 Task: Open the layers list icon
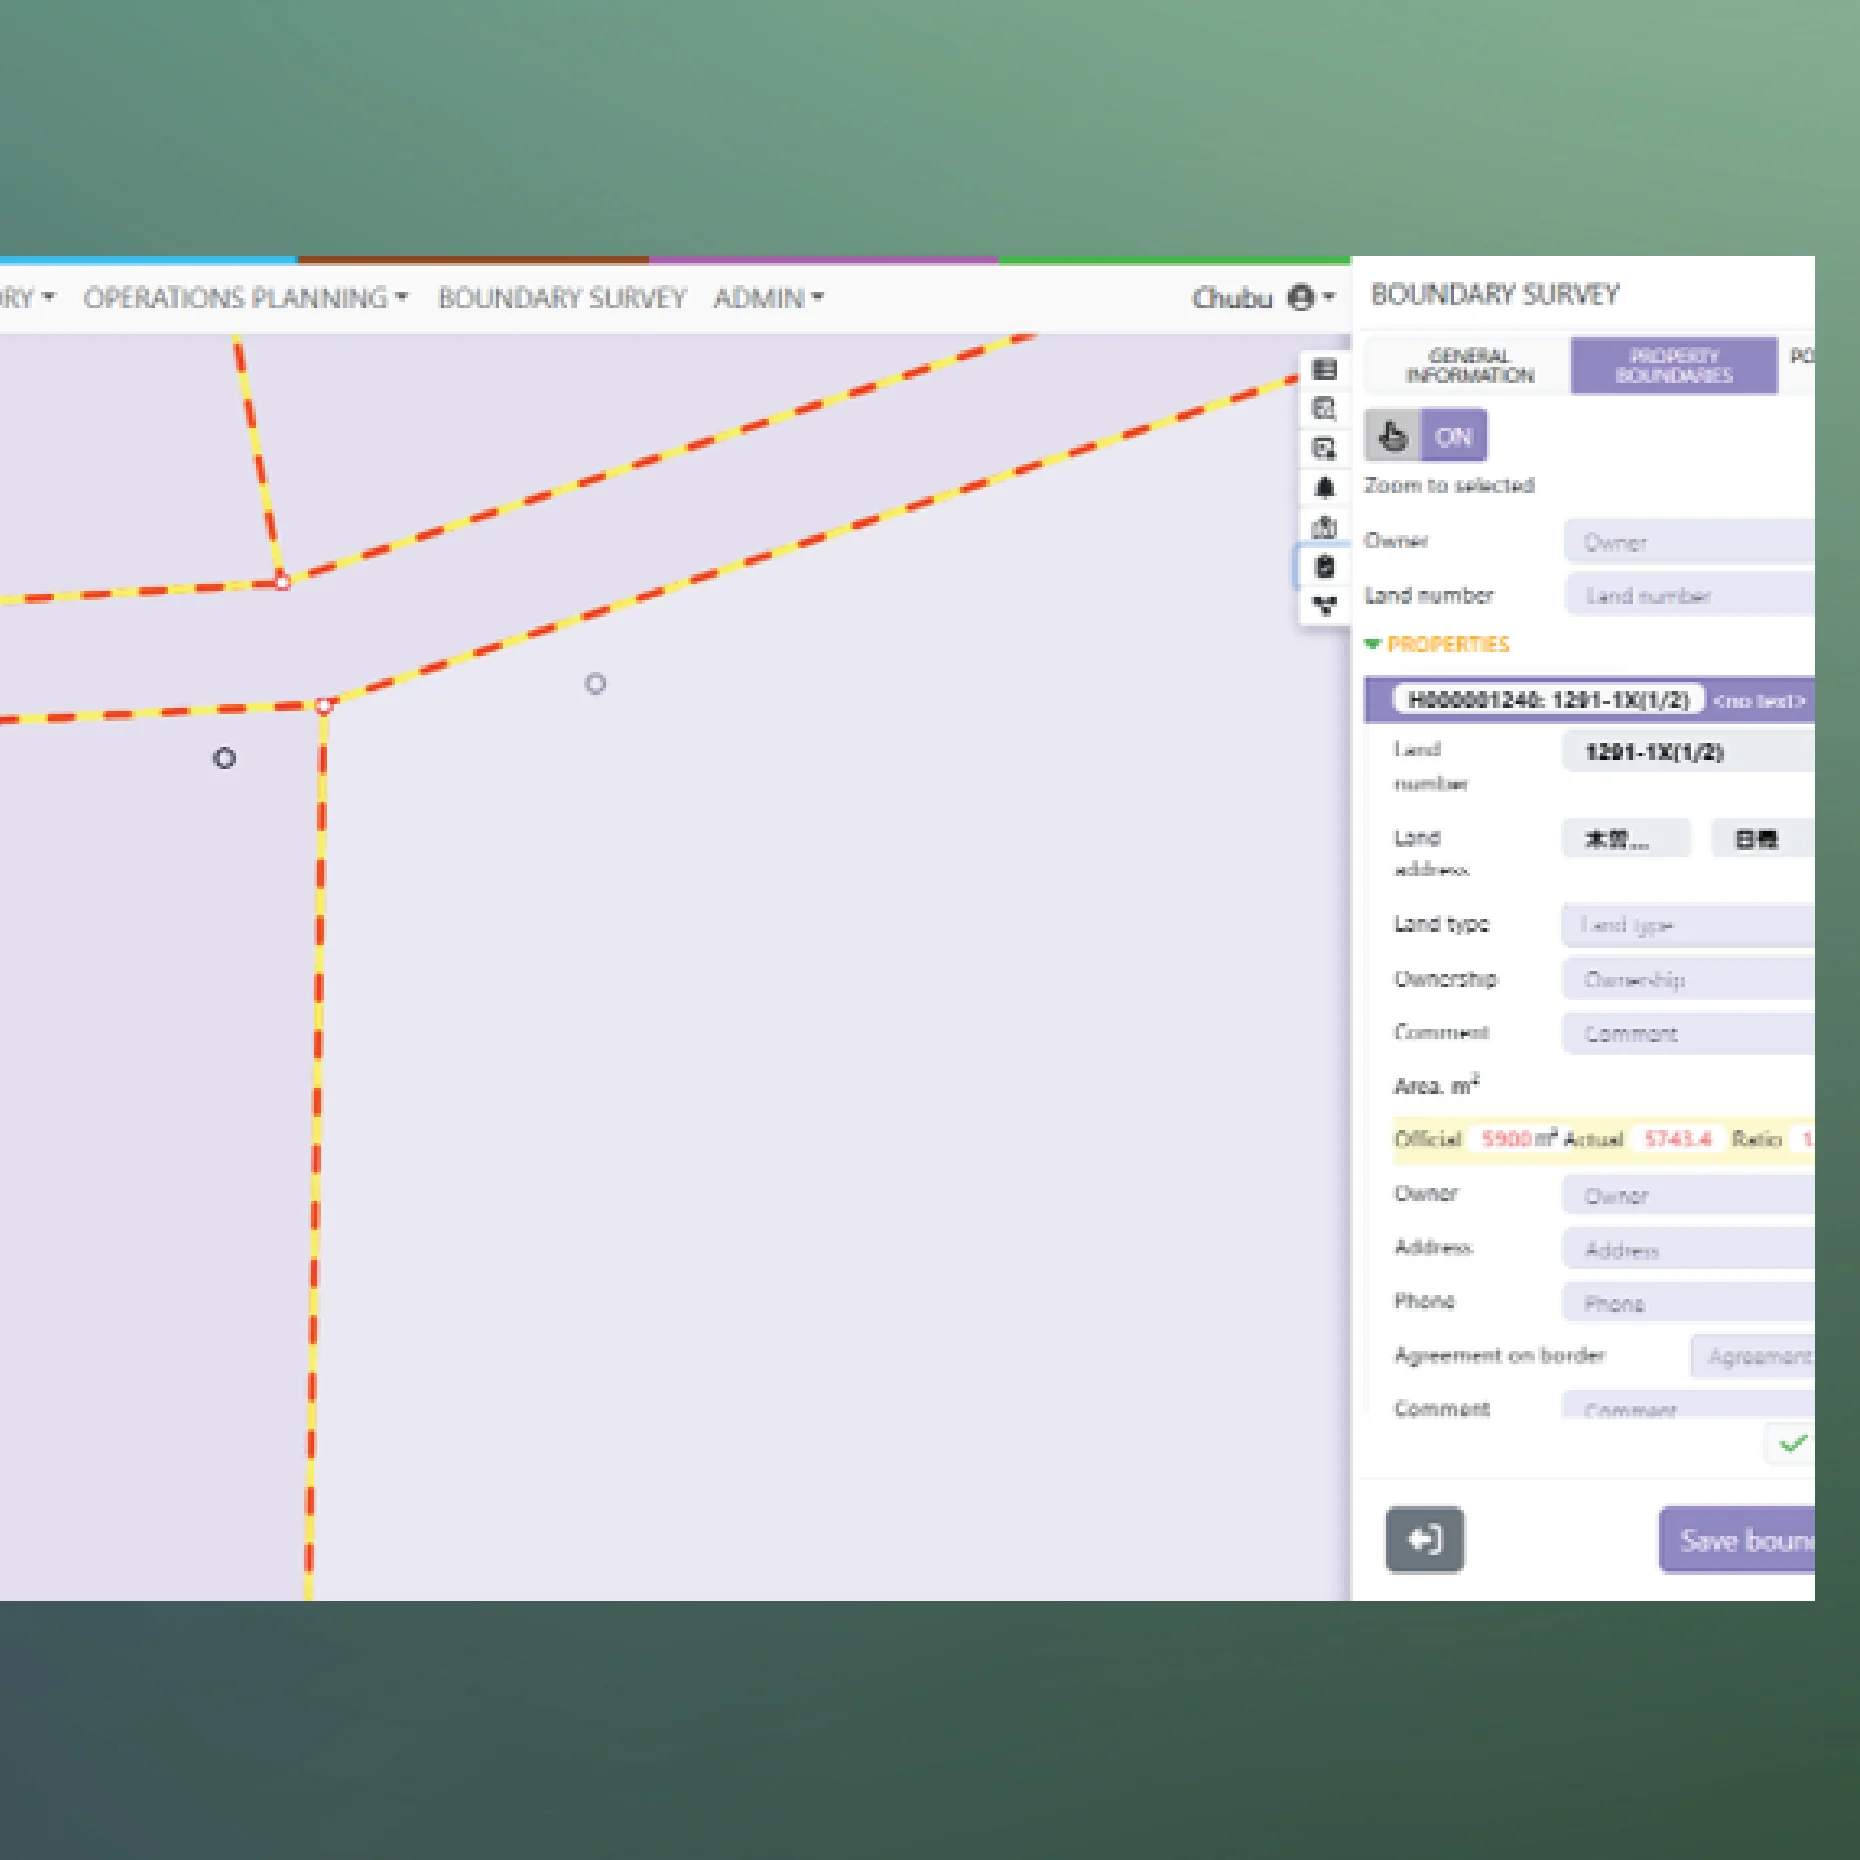1323,370
